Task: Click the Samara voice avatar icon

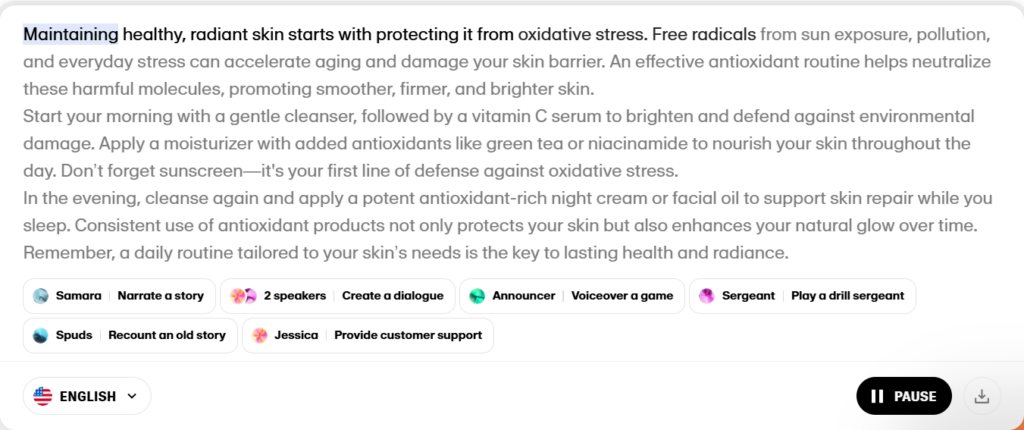Action: [41, 296]
